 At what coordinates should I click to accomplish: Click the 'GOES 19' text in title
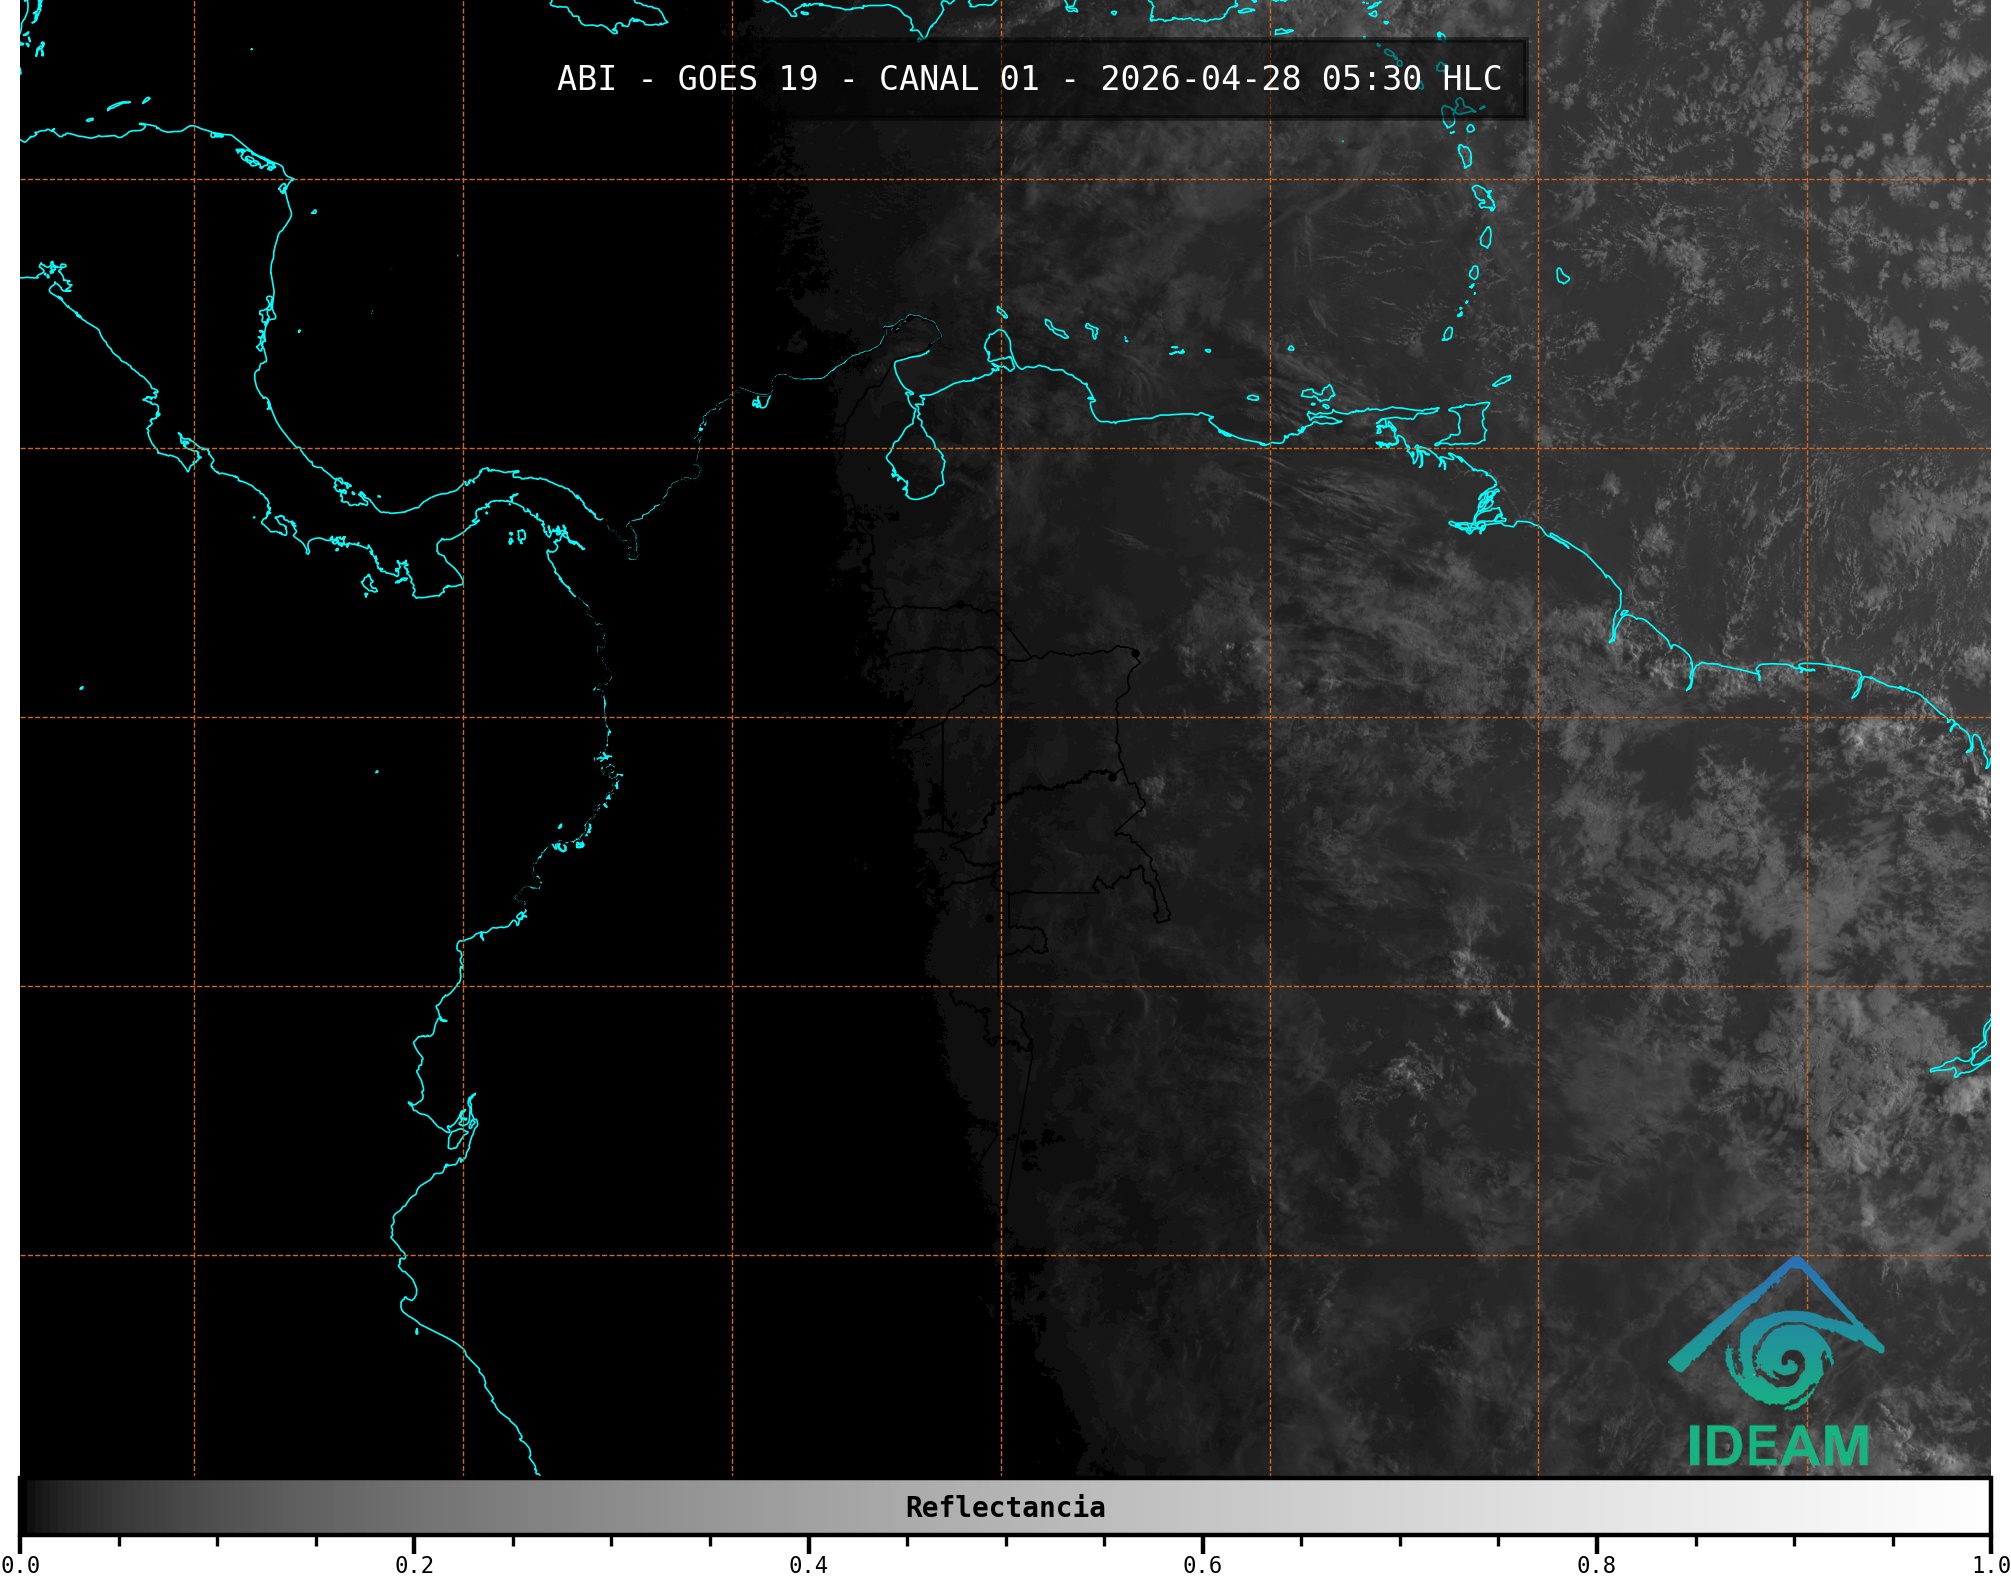(747, 78)
